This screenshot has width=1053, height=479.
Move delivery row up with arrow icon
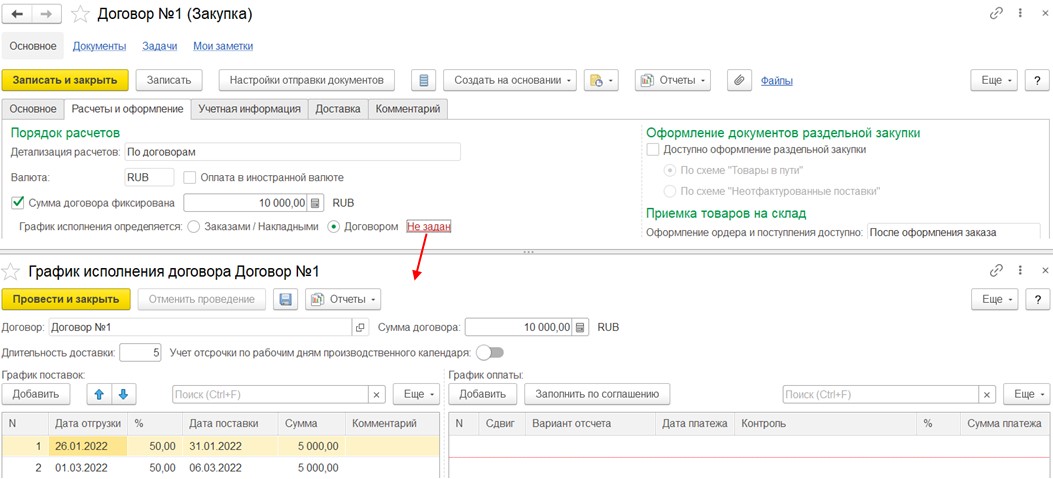pyautogui.click(x=99, y=394)
